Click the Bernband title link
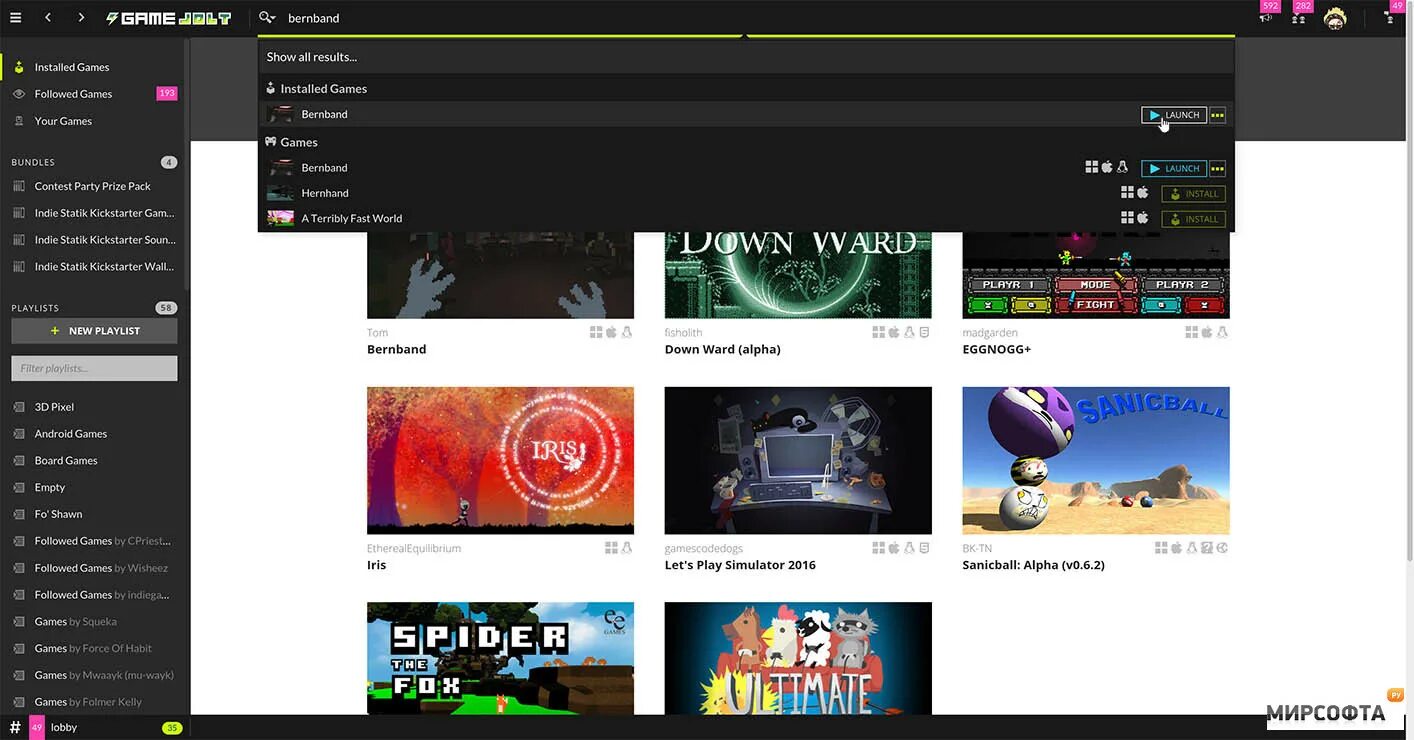The image size is (1414, 740). (396, 349)
